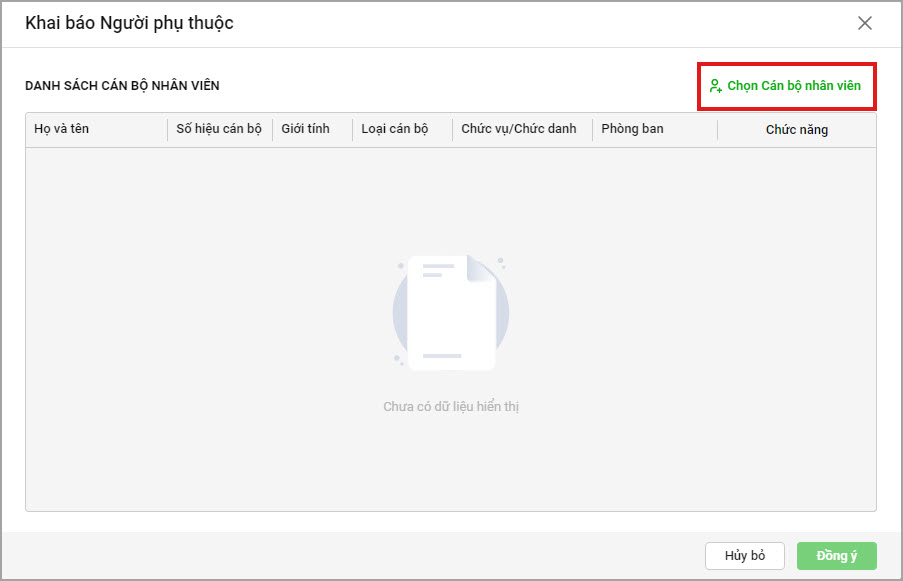The width and height of the screenshot is (903, 581).
Task: Confirm with the Đồng ý button
Action: pyautogui.click(x=836, y=556)
